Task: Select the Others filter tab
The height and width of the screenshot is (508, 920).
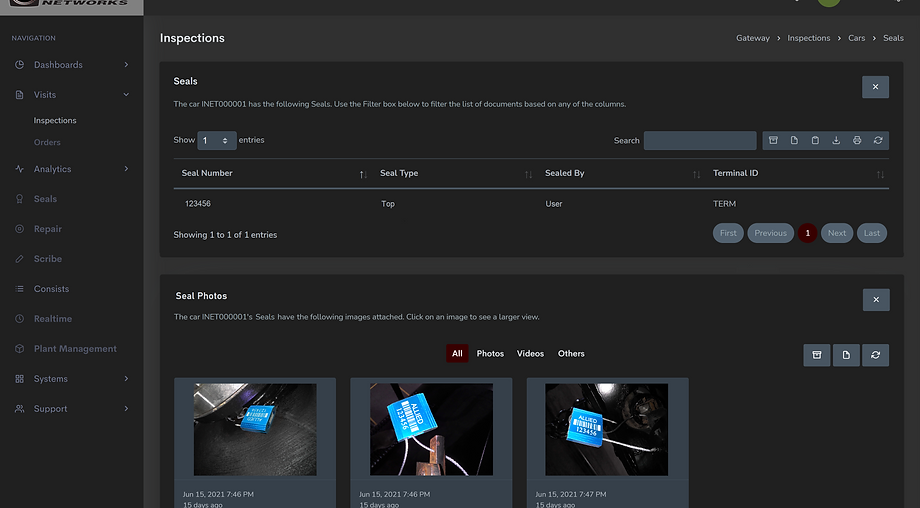Action: pyautogui.click(x=571, y=354)
